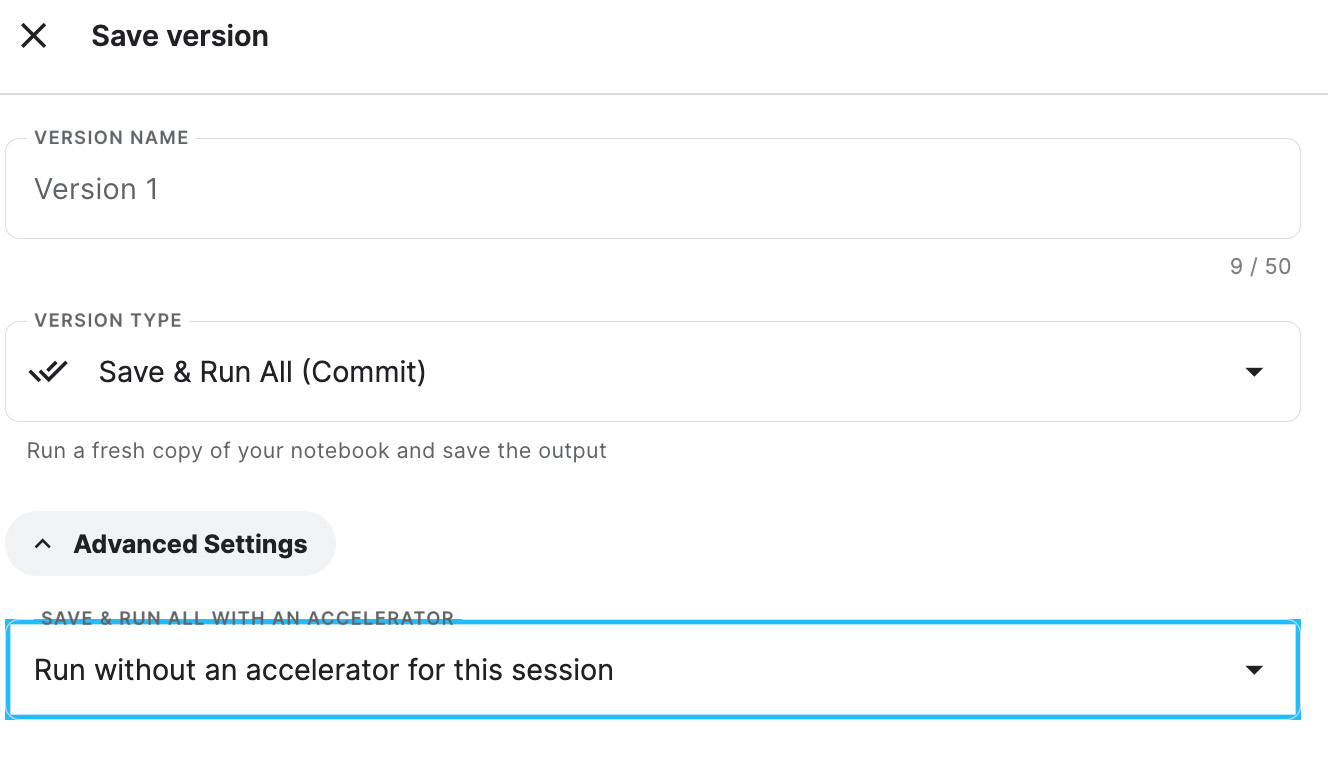Click the "Save version" panel title
The width and height of the screenshot is (1328, 764).
(180, 36)
